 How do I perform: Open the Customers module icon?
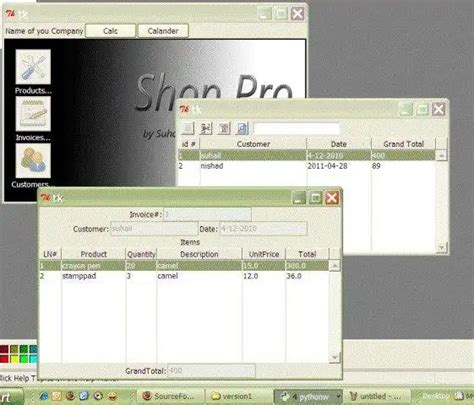33,161
